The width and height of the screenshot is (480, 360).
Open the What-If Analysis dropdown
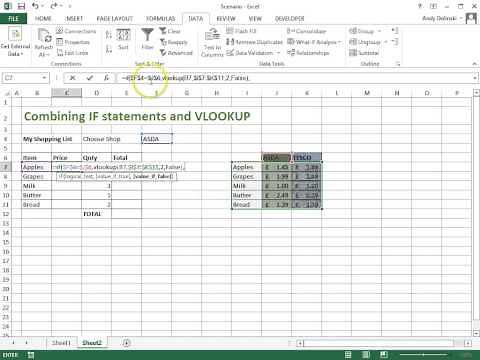coord(314,42)
